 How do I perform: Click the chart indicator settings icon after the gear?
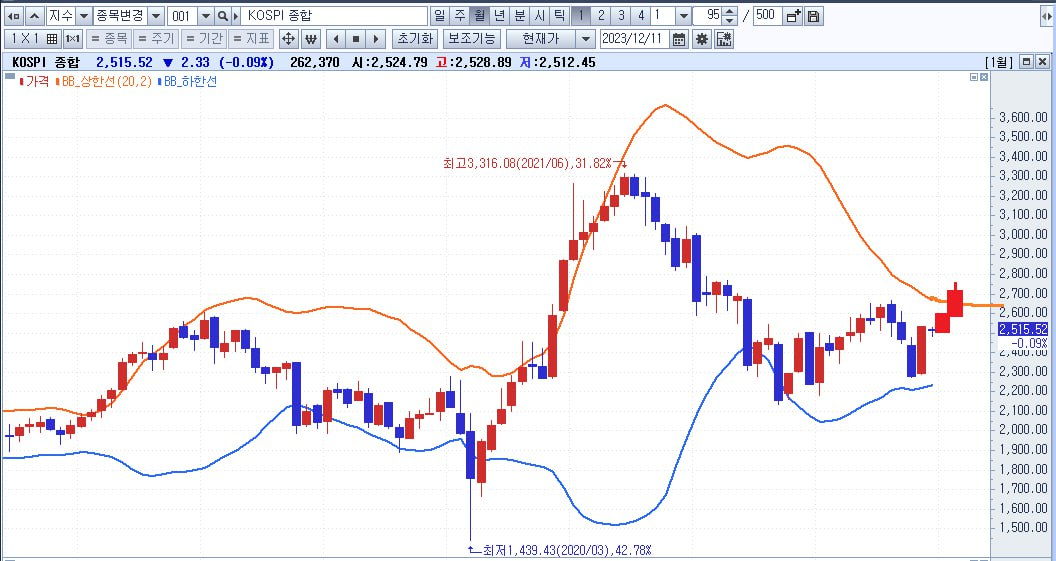(x=724, y=39)
